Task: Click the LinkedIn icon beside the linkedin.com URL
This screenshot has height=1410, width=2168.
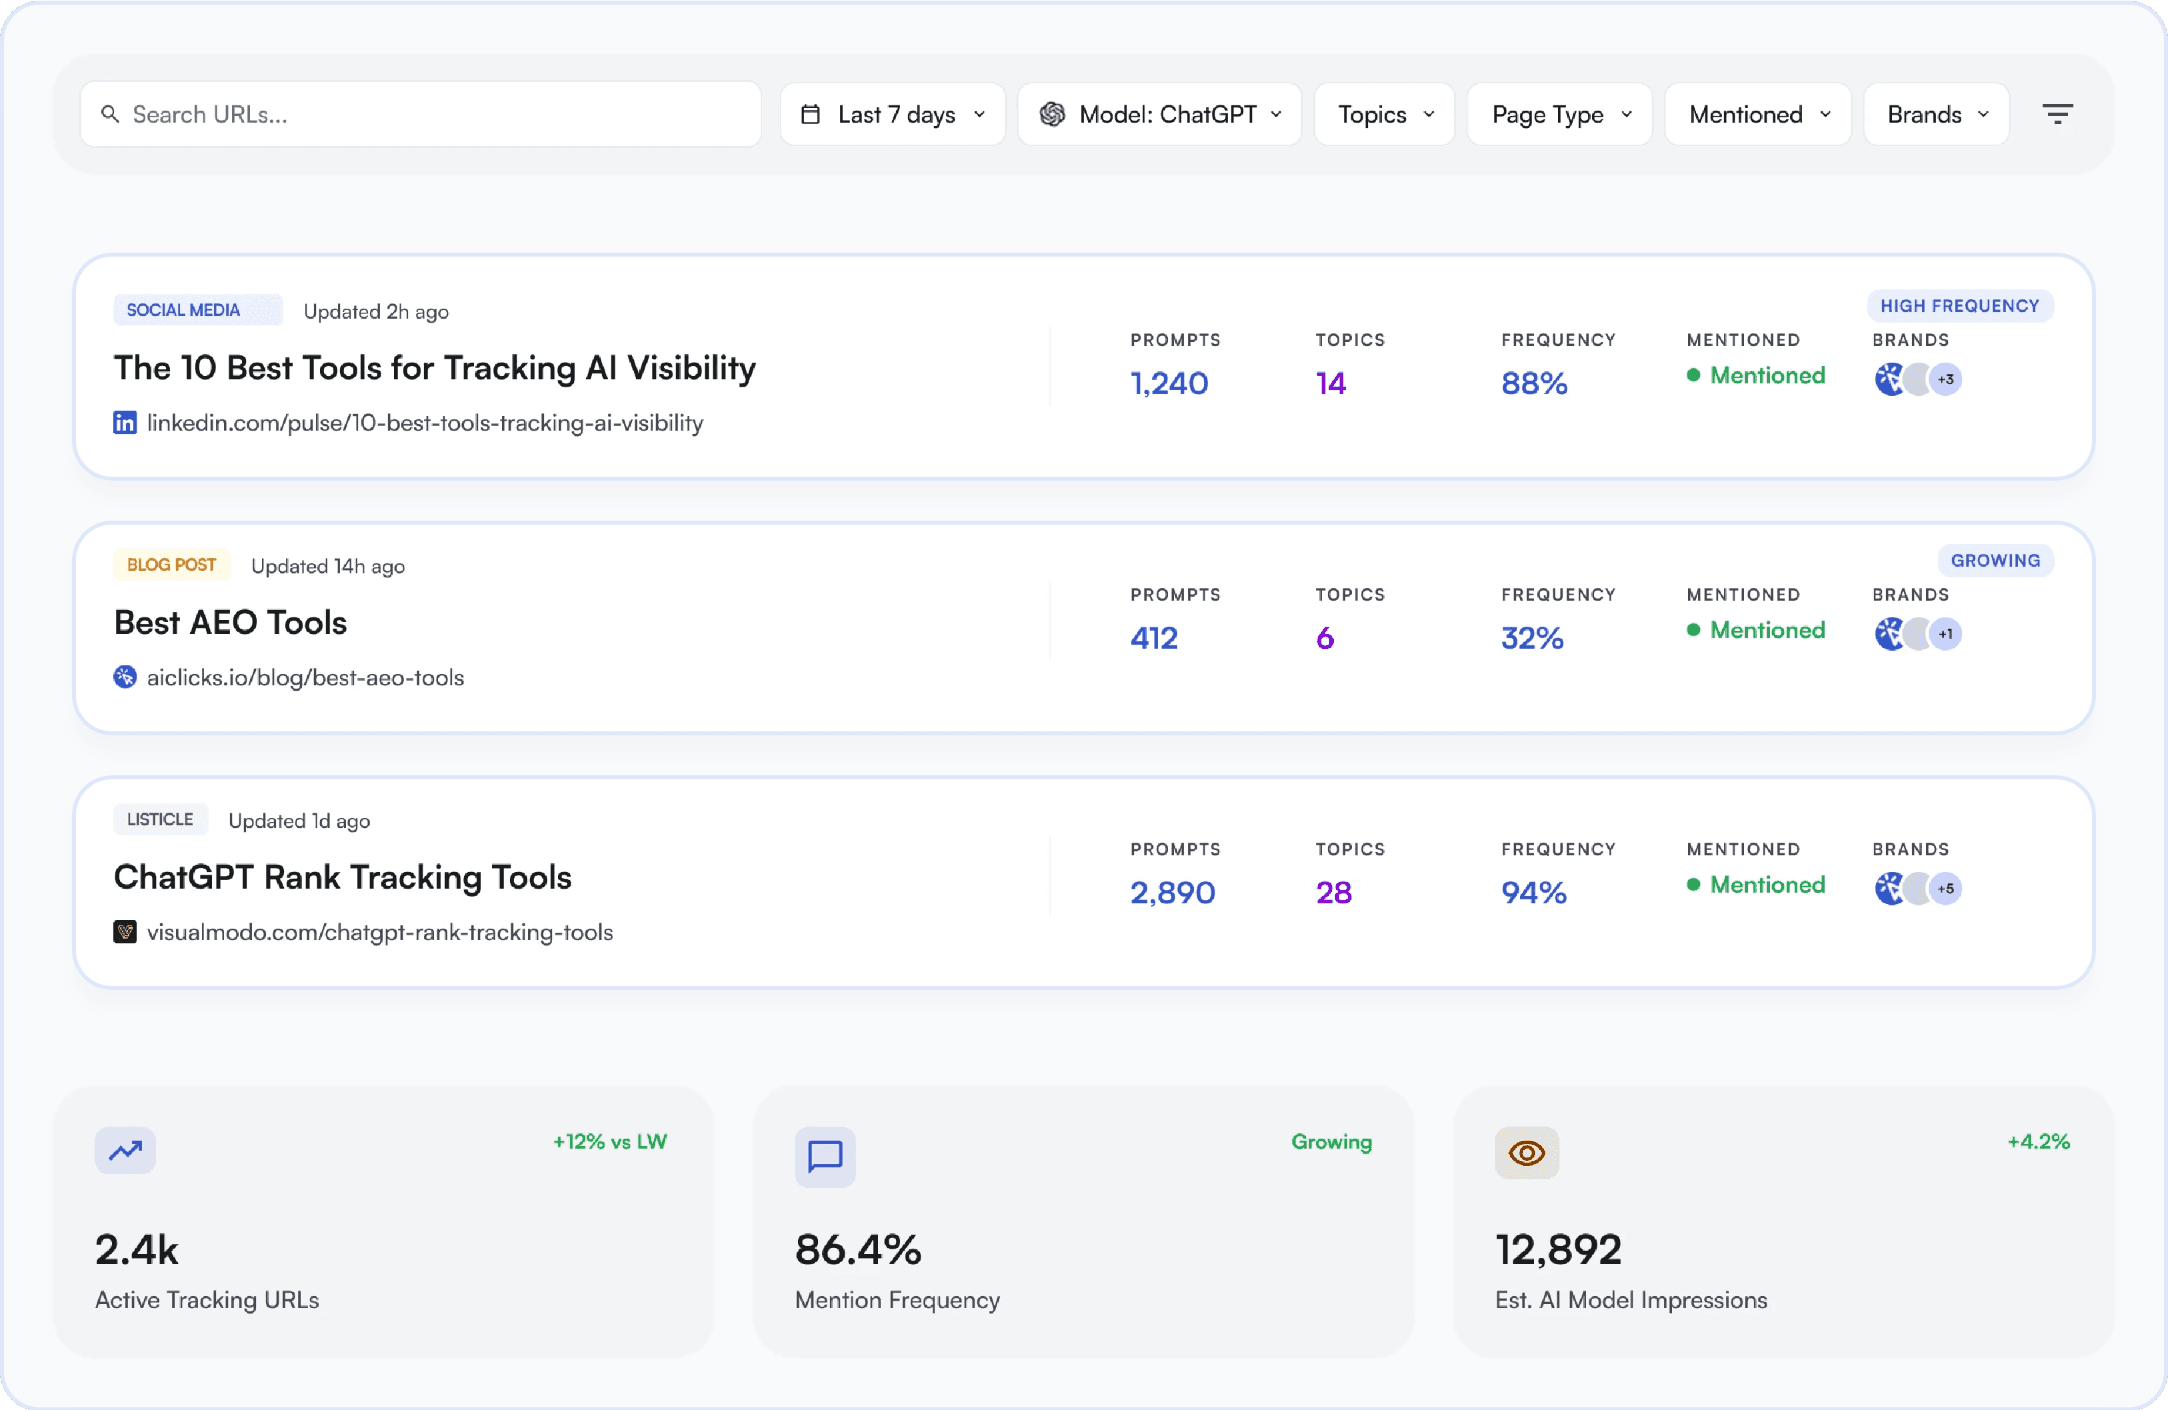Action: 125,423
